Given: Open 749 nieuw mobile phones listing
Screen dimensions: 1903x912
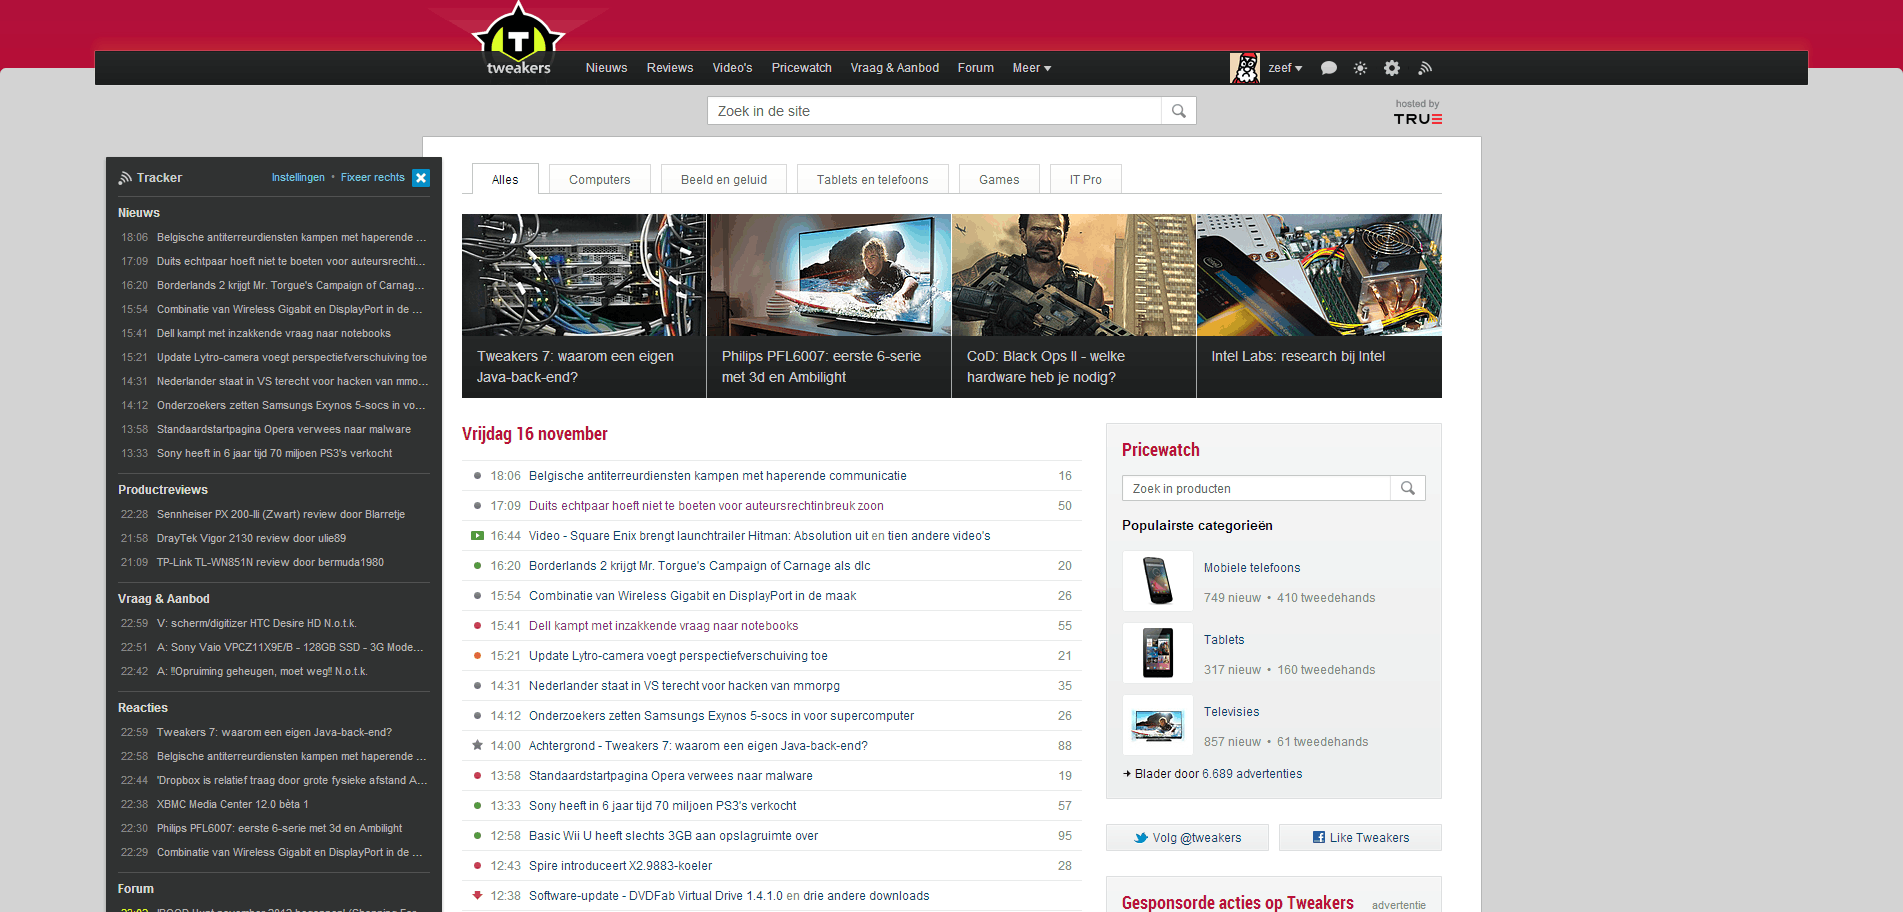Looking at the screenshot, I should 1232,598.
